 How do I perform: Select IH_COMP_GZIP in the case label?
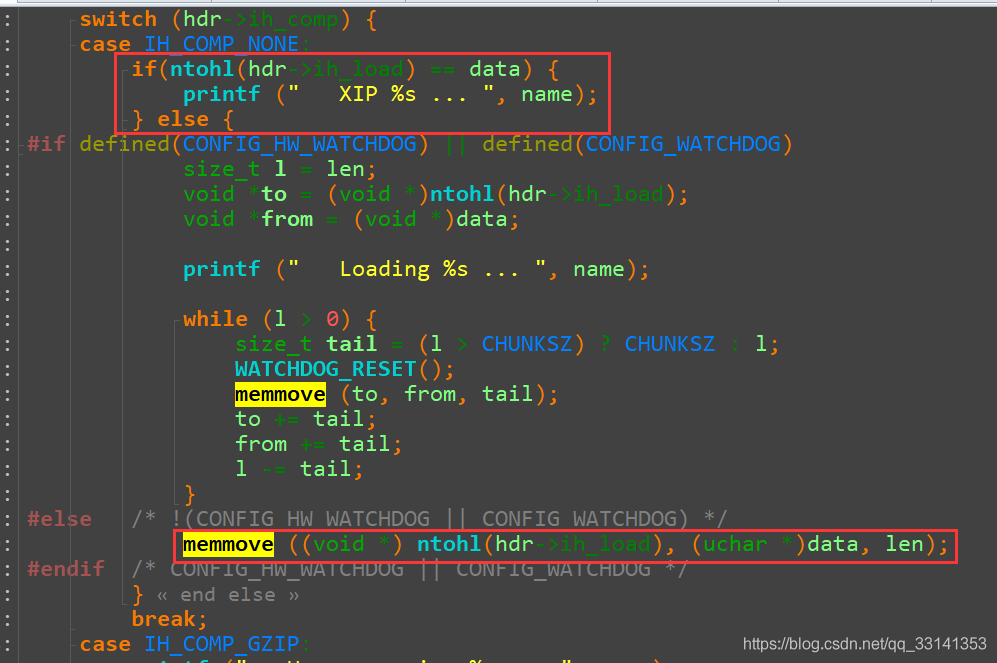click(x=221, y=644)
